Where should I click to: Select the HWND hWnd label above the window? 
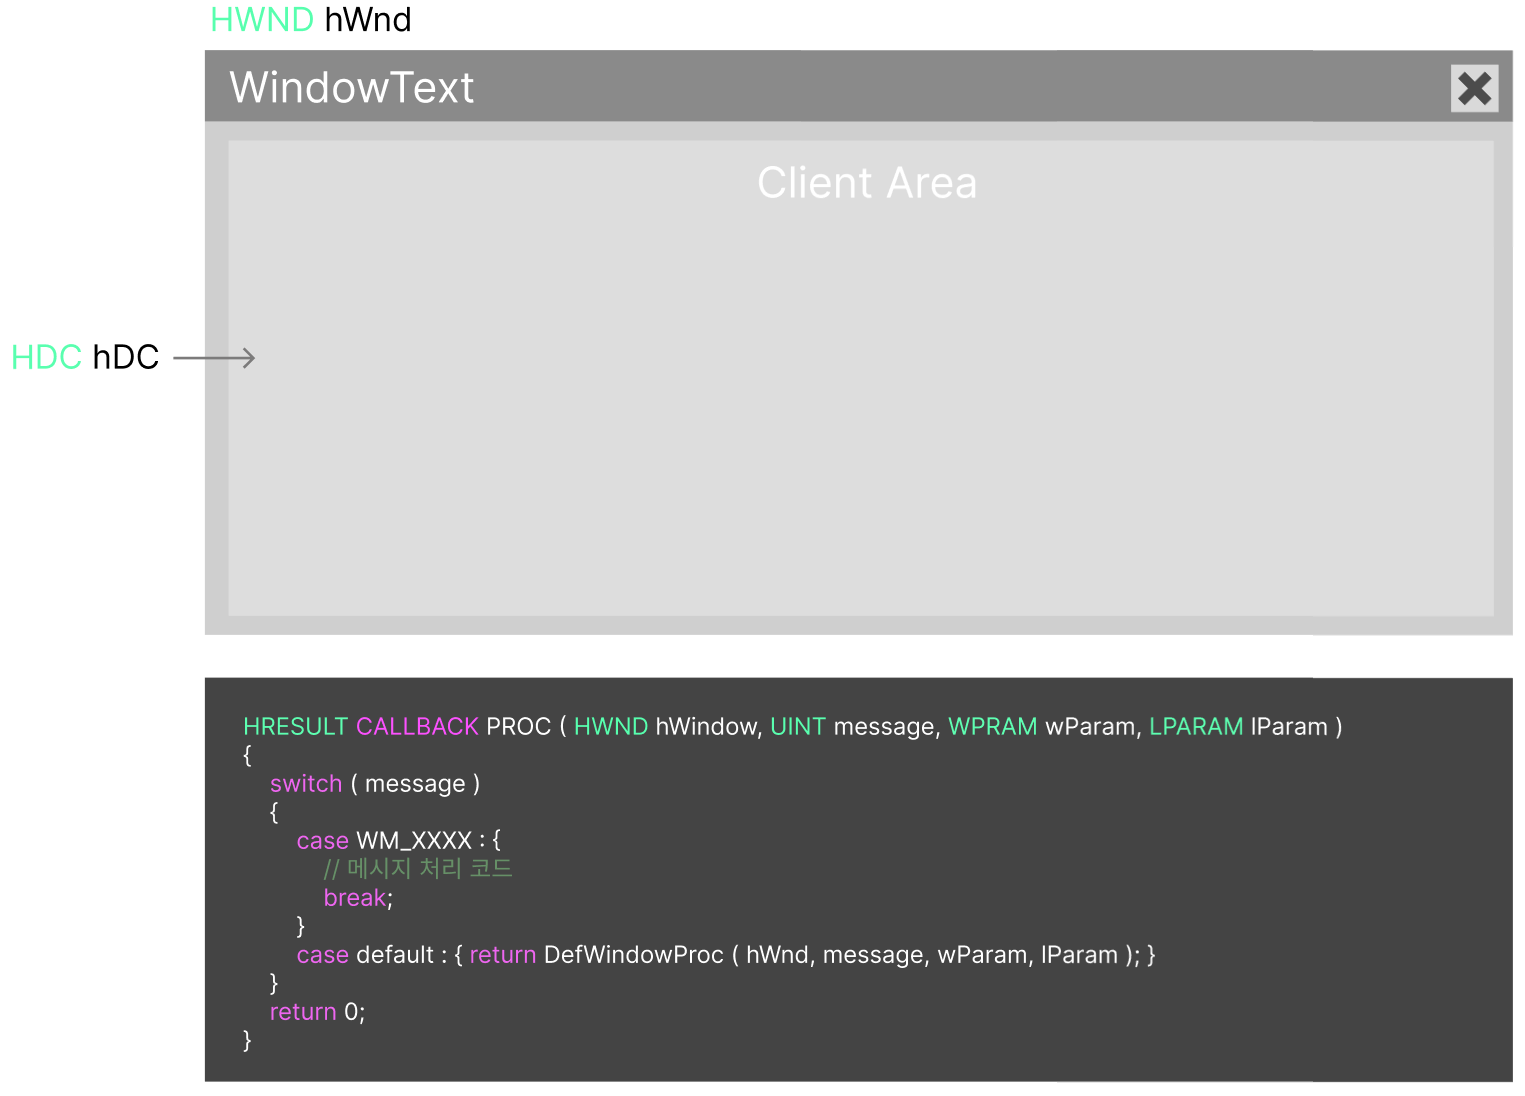coord(311,20)
